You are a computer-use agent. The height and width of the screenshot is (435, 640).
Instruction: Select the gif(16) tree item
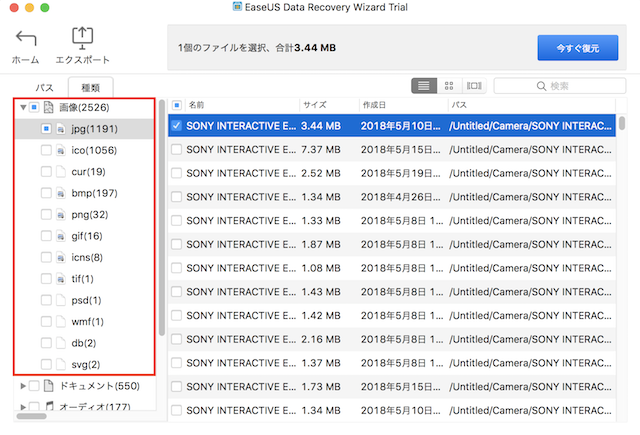[x=87, y=236]
